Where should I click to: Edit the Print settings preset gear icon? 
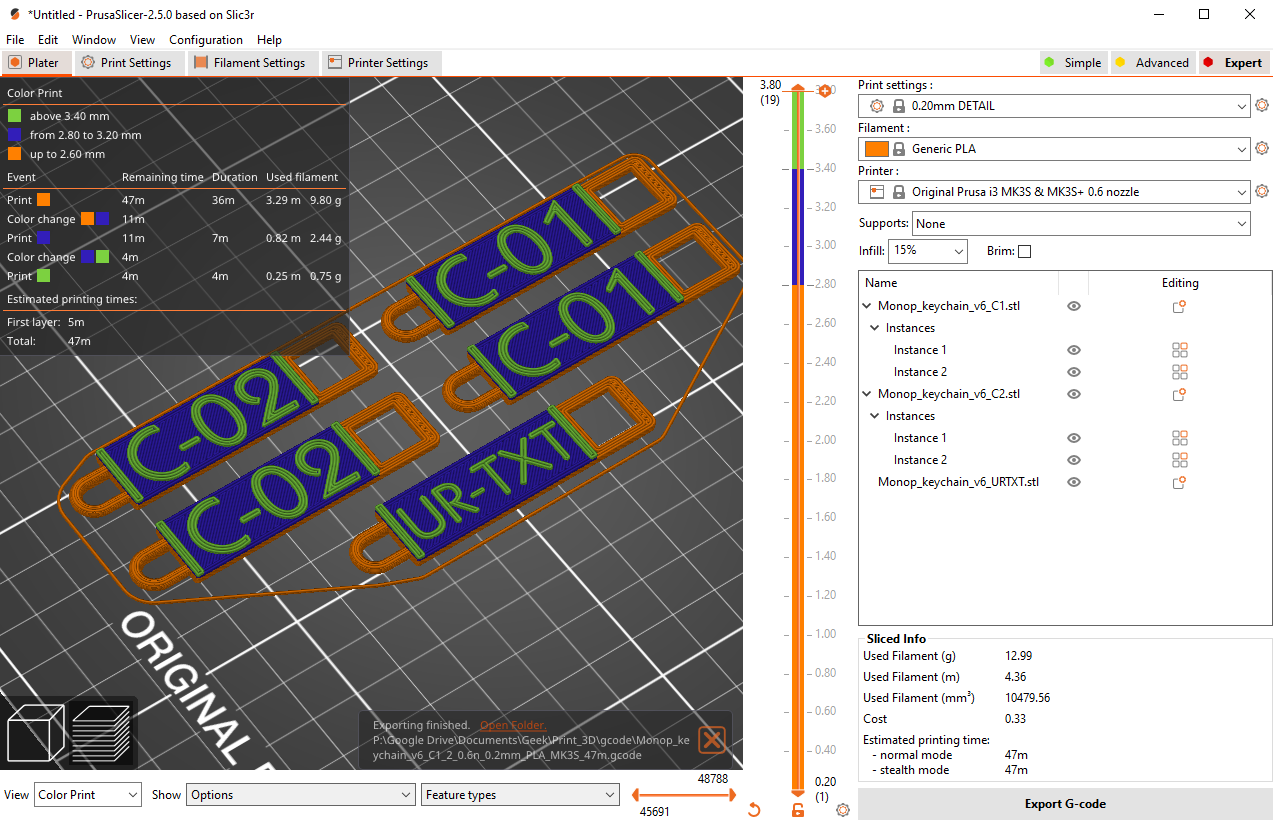point(1262,106)
